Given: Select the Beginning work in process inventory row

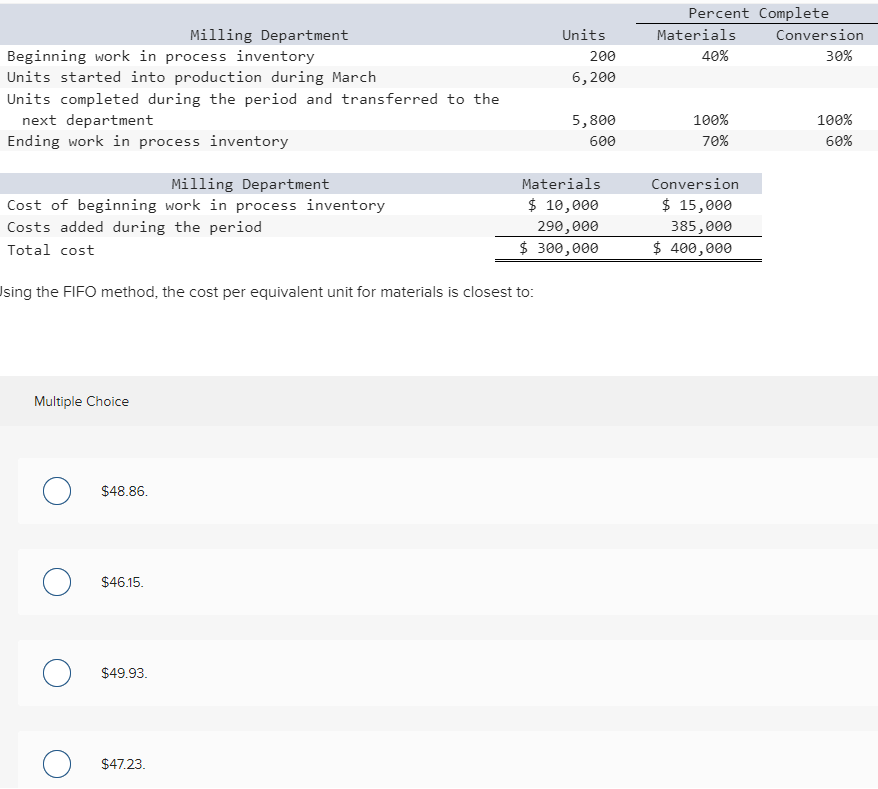Looking at the screenshot, I should click(x=158, y=56).
